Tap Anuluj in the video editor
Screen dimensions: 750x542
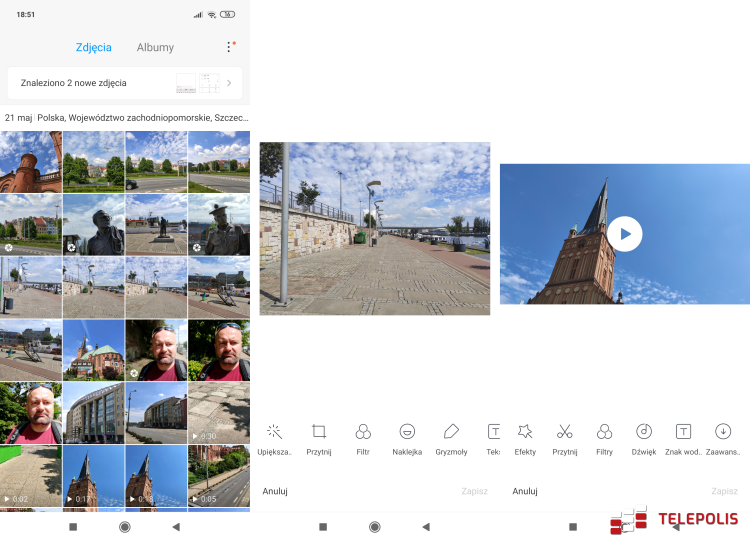(x=525, y=491)
